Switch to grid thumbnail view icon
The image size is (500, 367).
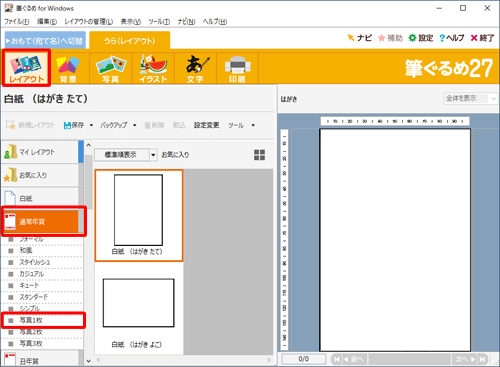(x=259, y=155)
